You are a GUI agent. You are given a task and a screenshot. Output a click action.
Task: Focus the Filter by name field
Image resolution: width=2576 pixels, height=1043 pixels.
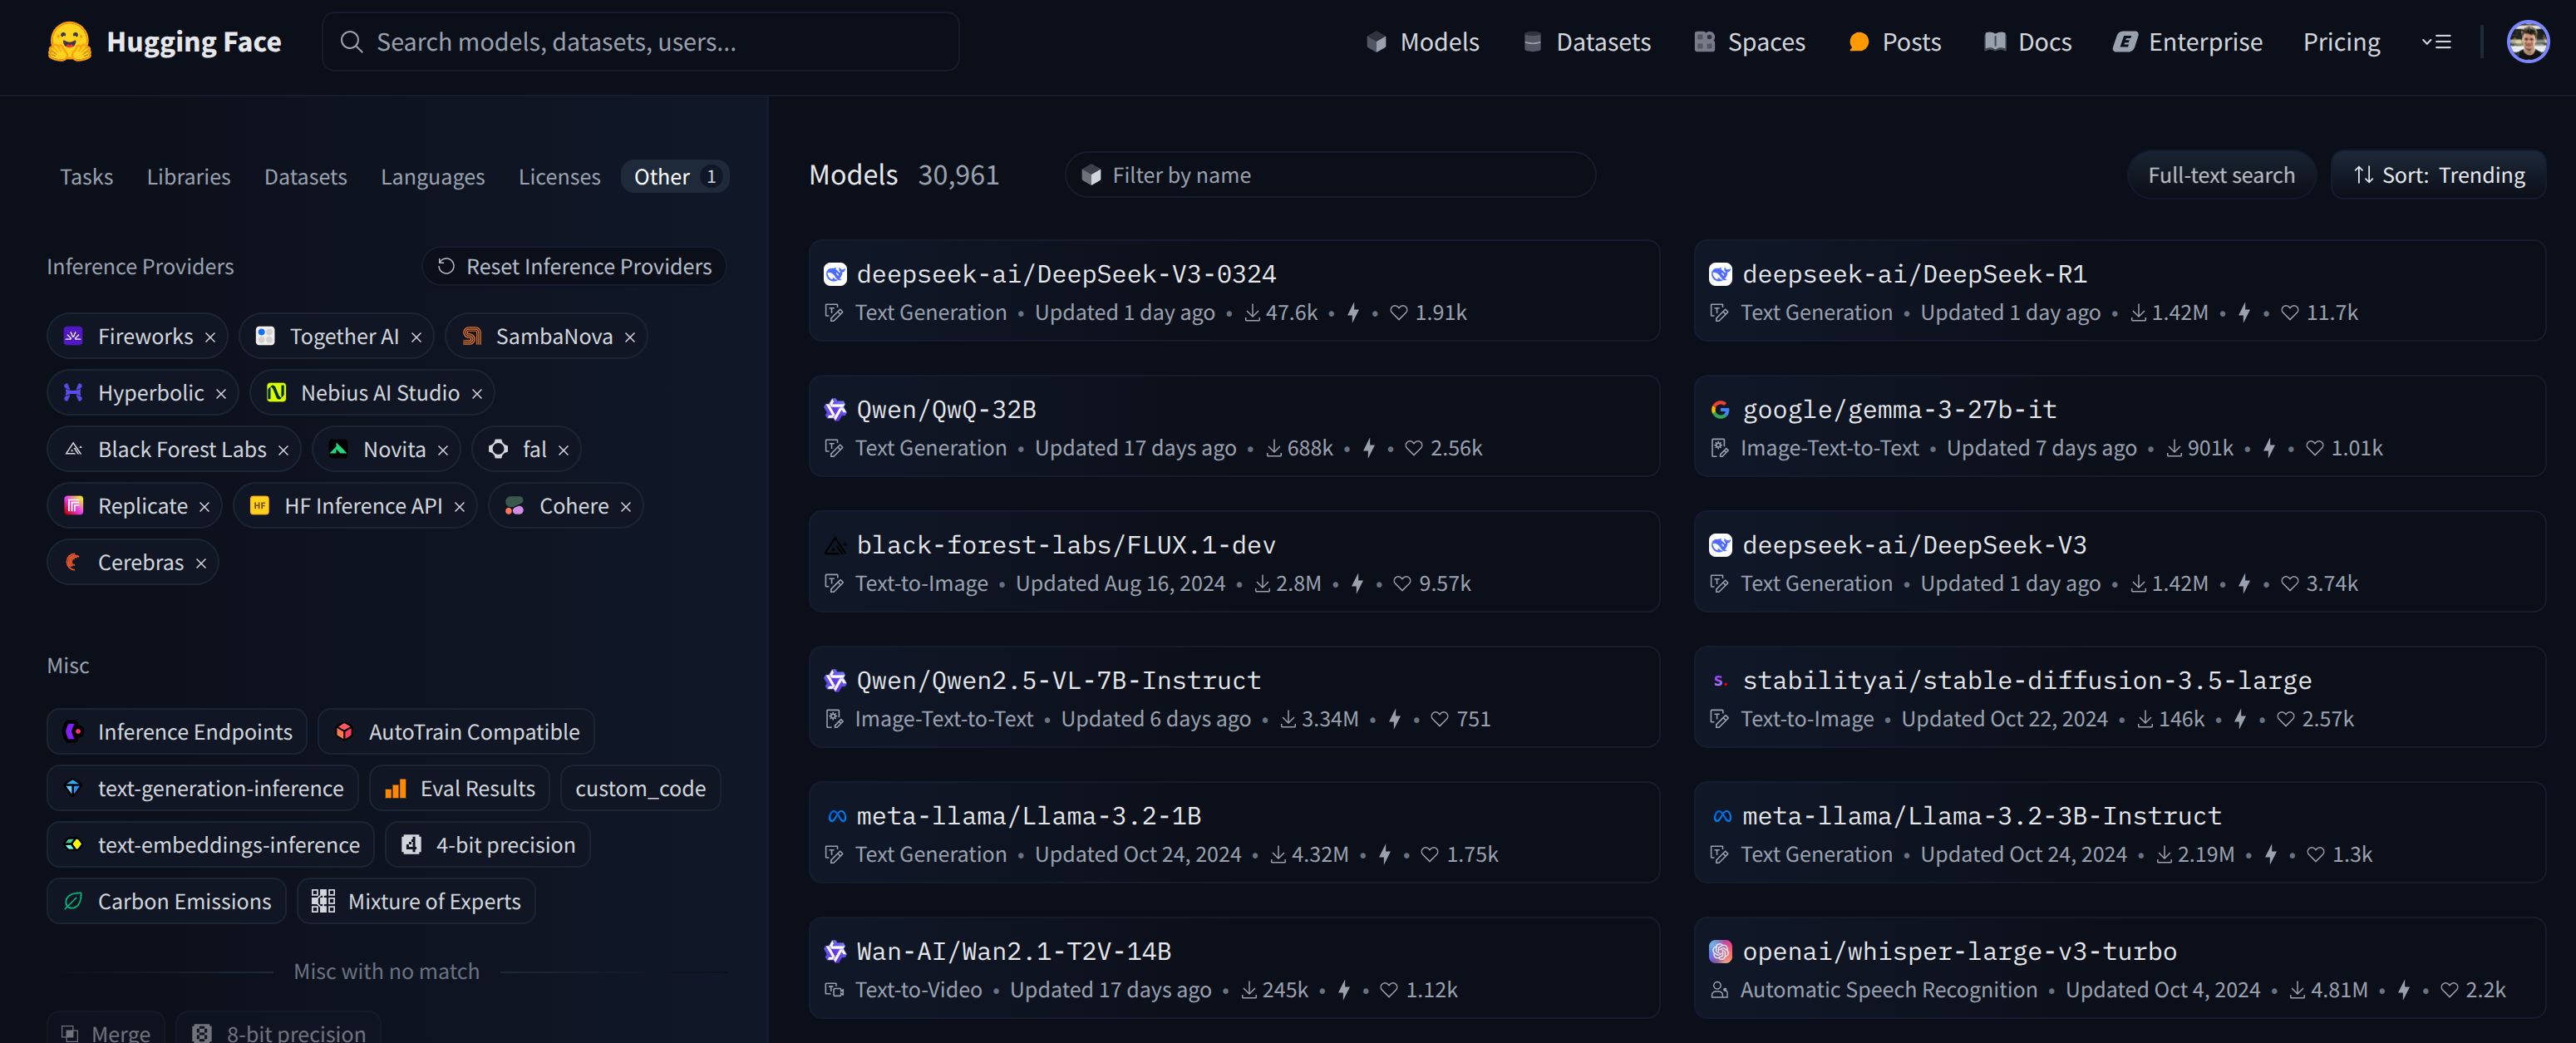coord(1330,175)
